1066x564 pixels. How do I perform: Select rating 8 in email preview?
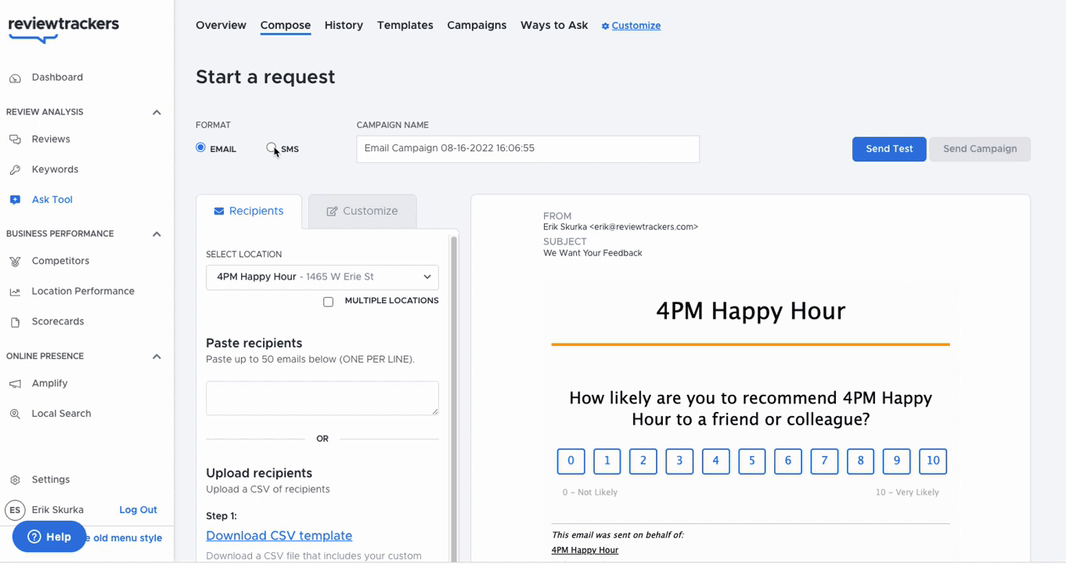pyautogui.click(x=861, y=461)
